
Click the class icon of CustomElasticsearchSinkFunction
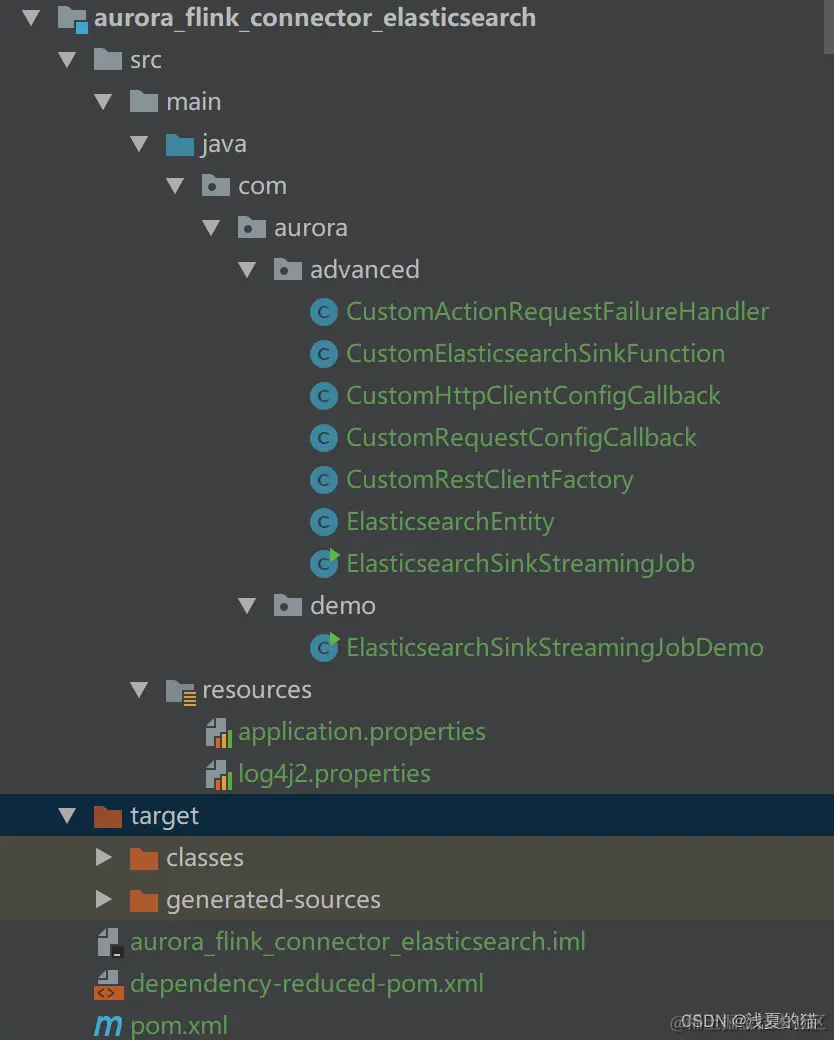[x=324, y=354]
